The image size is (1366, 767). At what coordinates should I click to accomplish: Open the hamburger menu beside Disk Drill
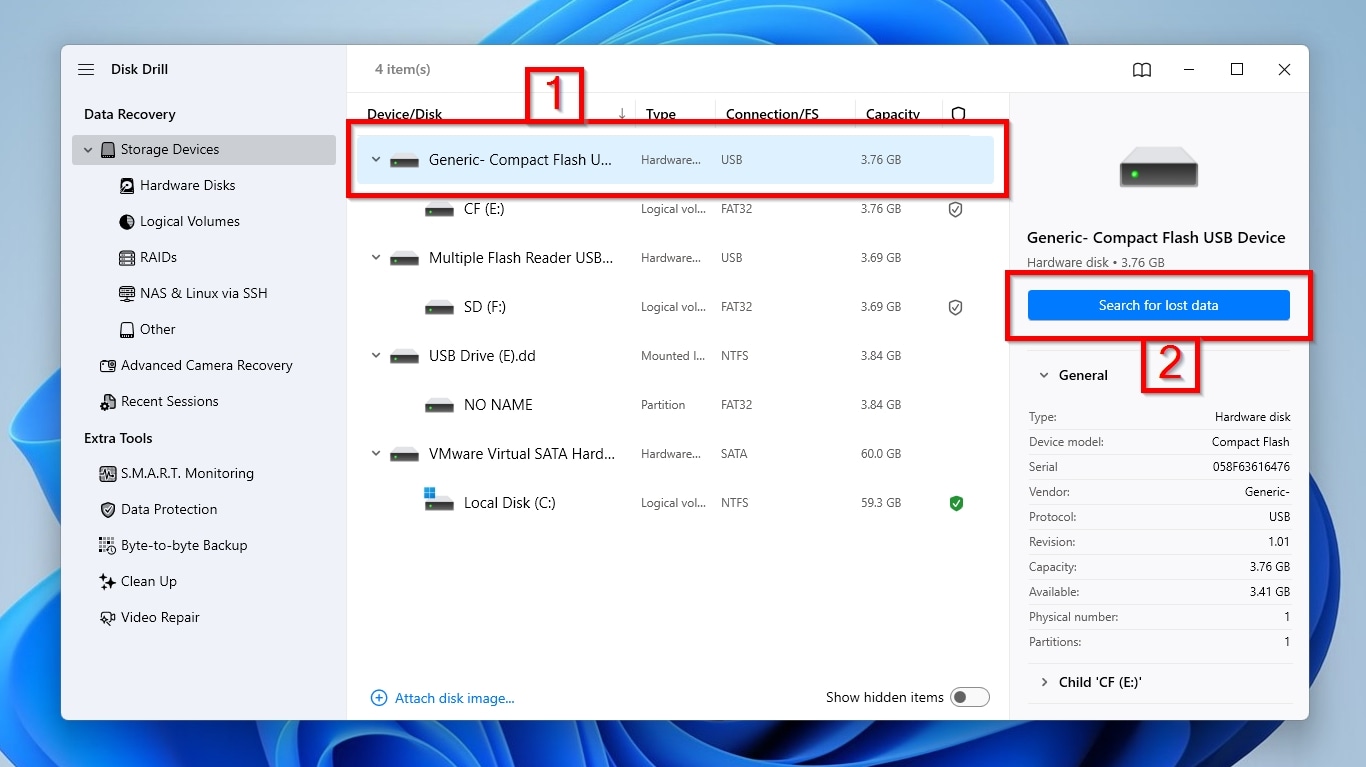click(86, 70)
